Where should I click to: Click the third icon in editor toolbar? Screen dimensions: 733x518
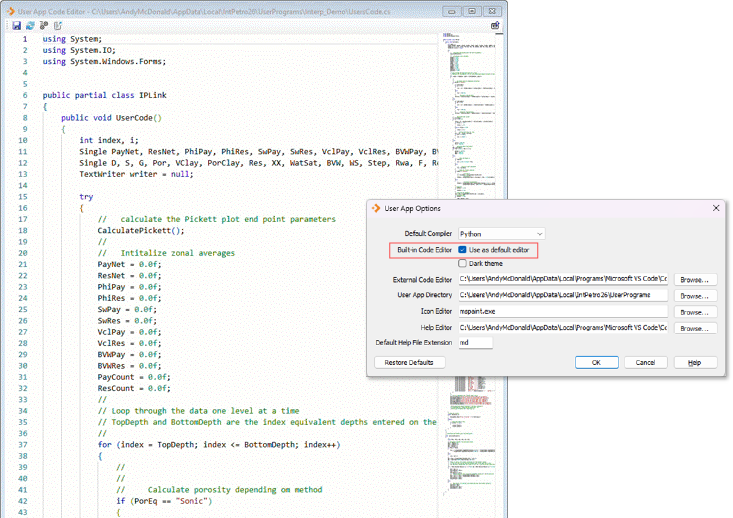[43, 25]
